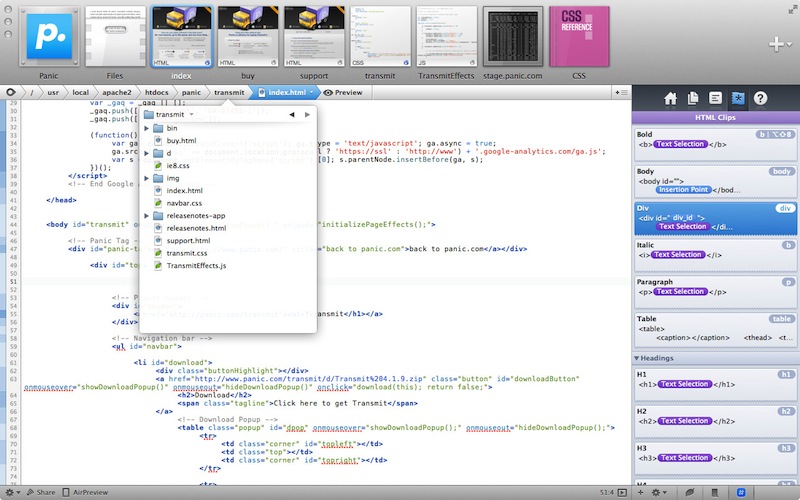Show the Code Navigator sidebar icon
This screenshot has height=500, width=800.
(715, 98)
